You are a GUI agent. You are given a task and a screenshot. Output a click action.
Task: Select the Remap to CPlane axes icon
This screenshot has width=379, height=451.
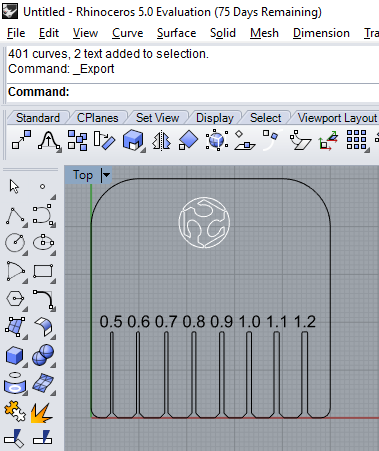[x=329, y=140]
